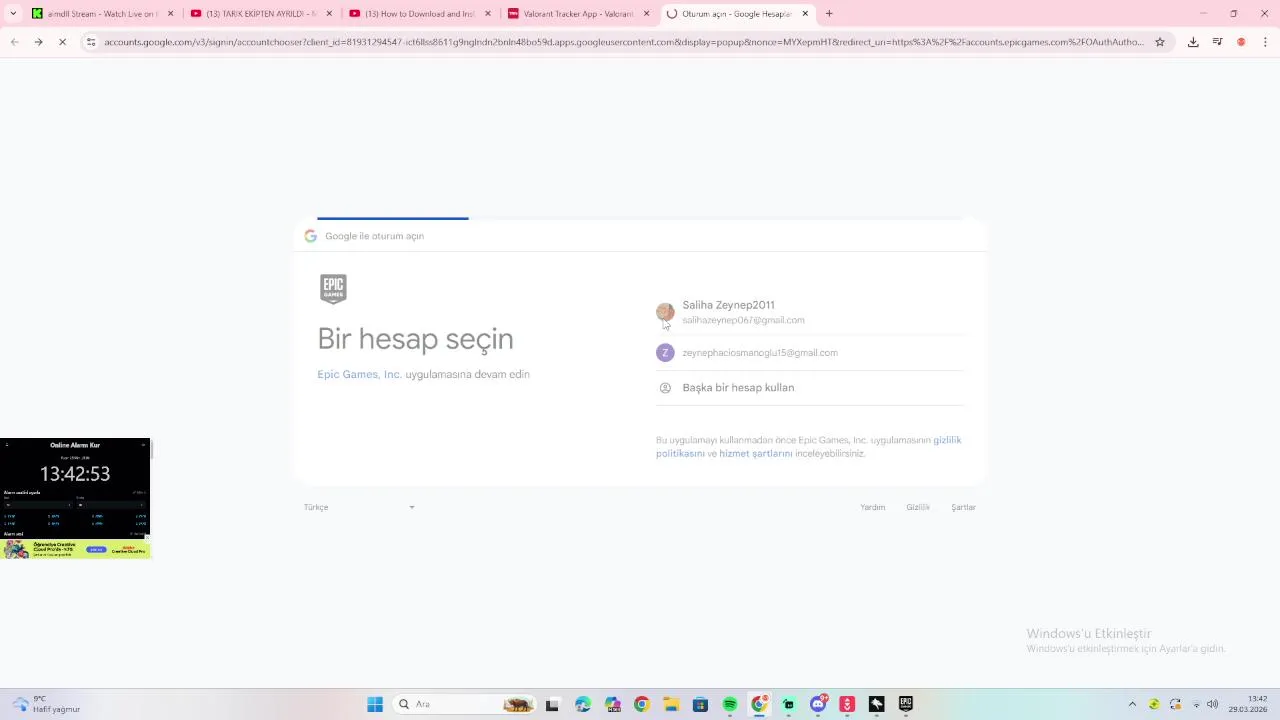Open Windows Start menu
Screen dimensions: 1280x720
[x=375, y=705]
